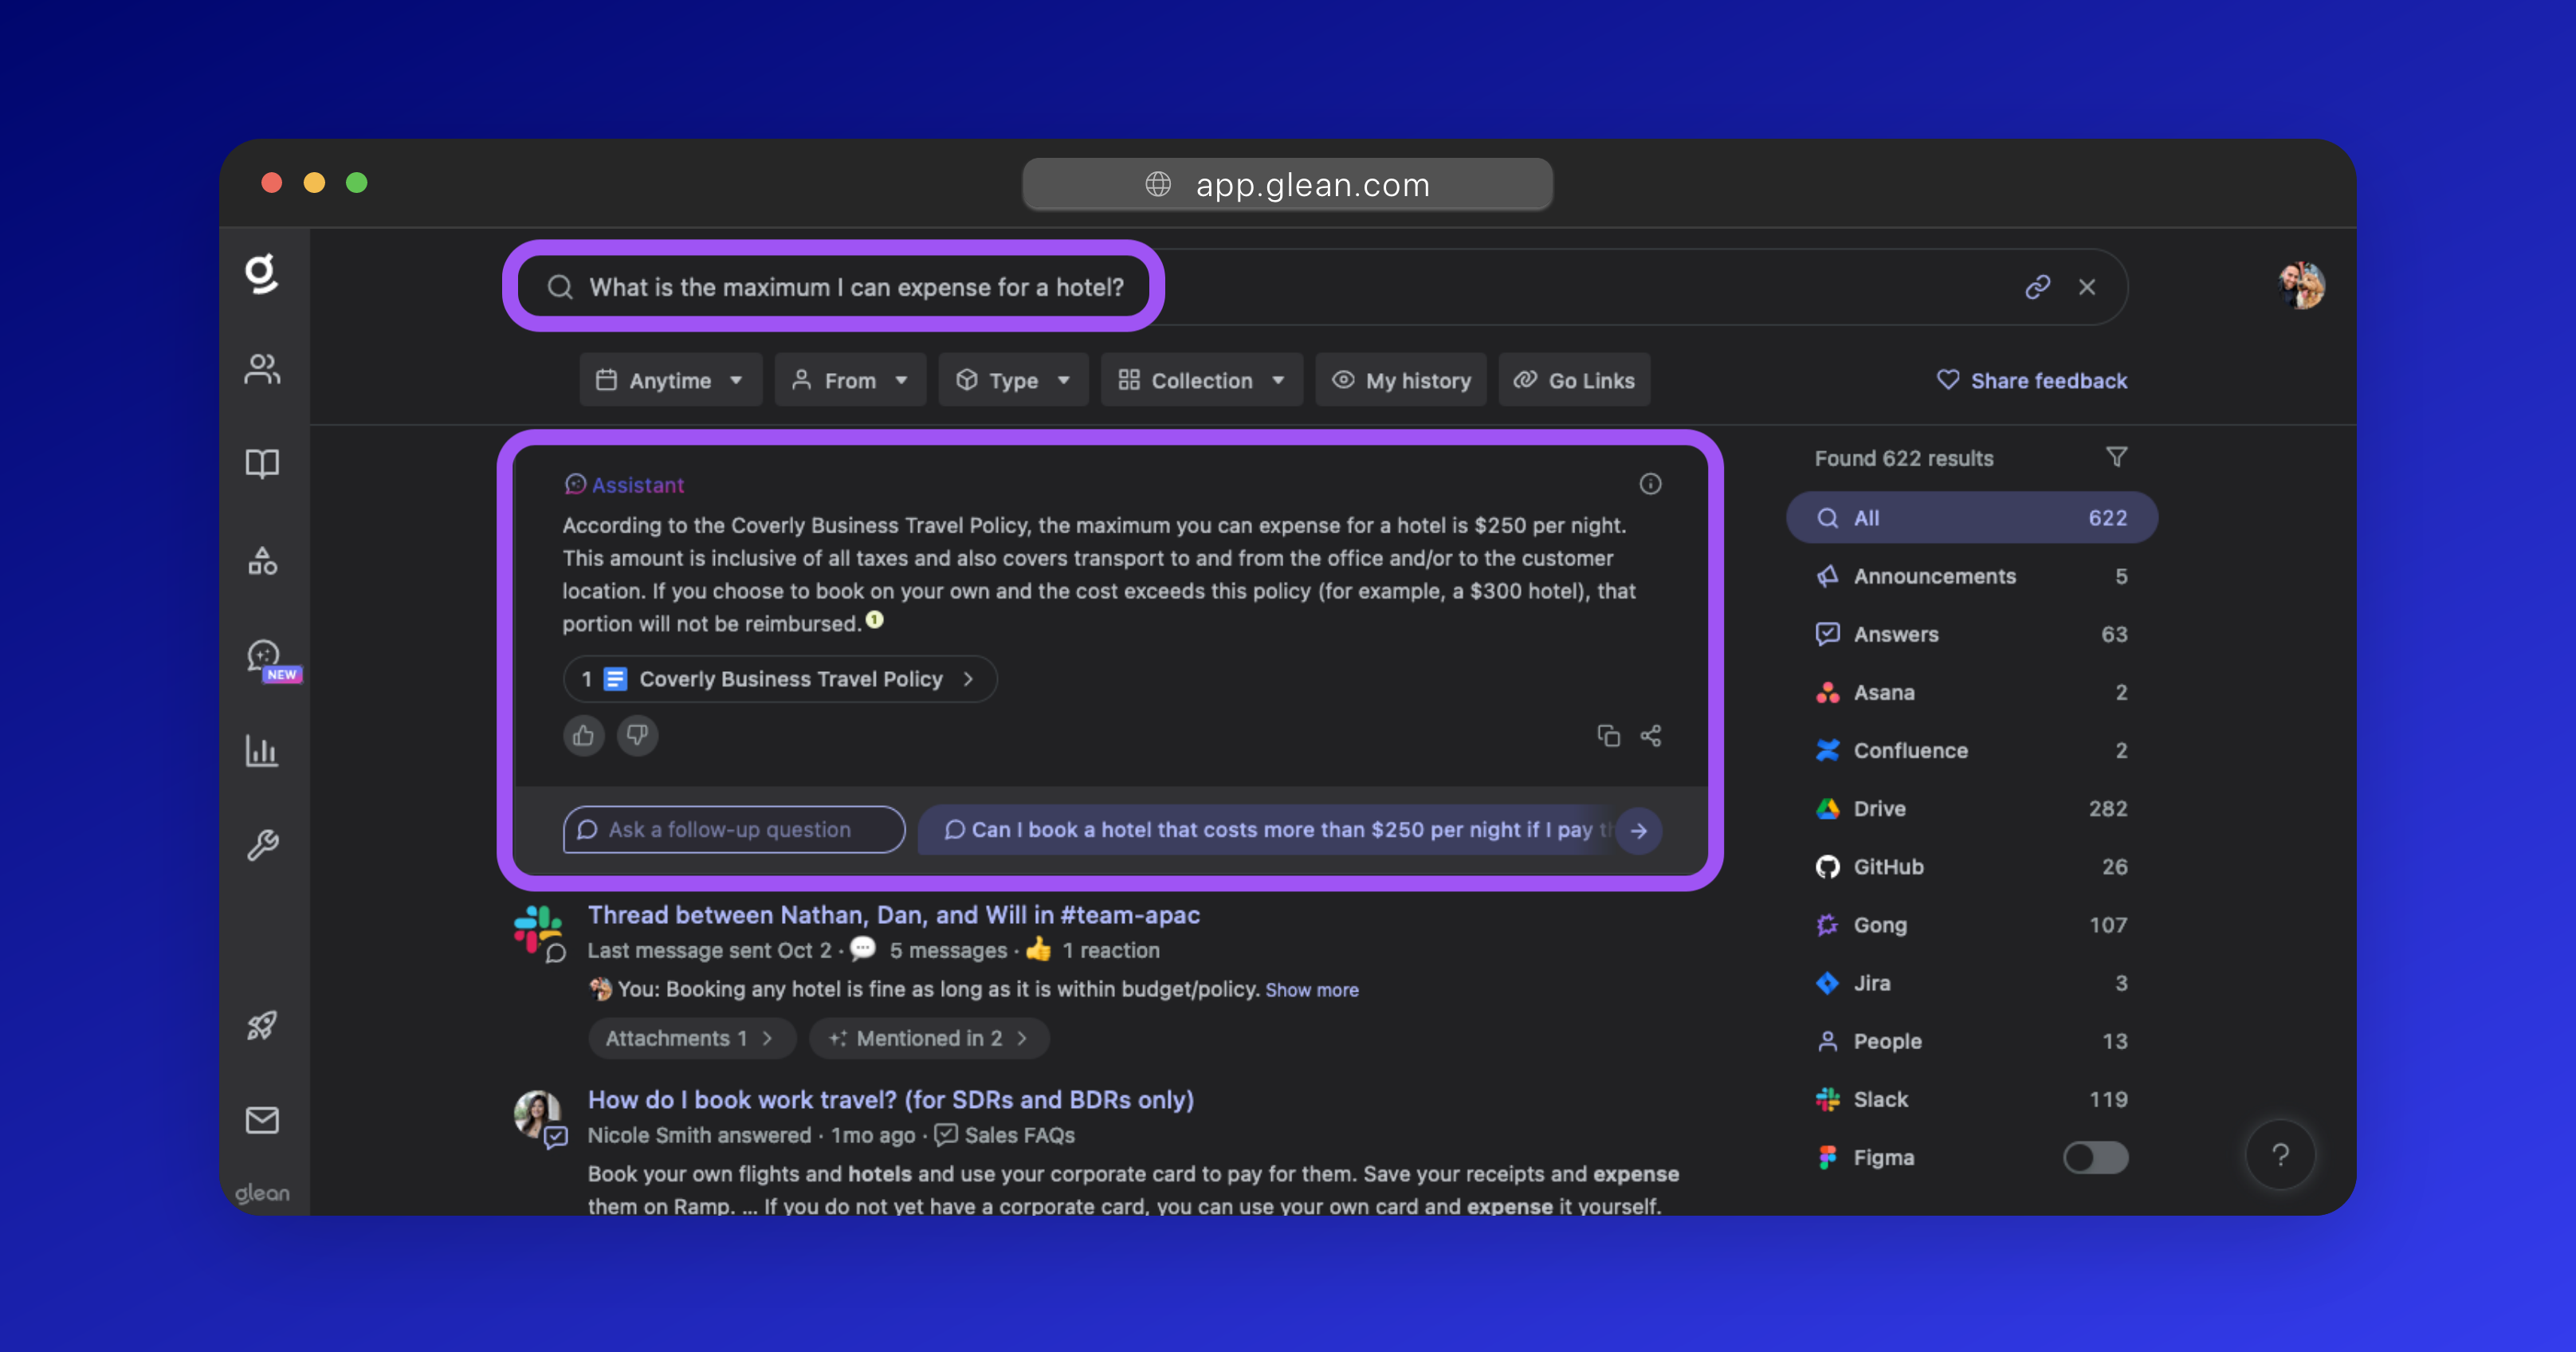Toggle the Figma source switch
This screenshot has height=1352, width=2576.
pos(2096,1157)
